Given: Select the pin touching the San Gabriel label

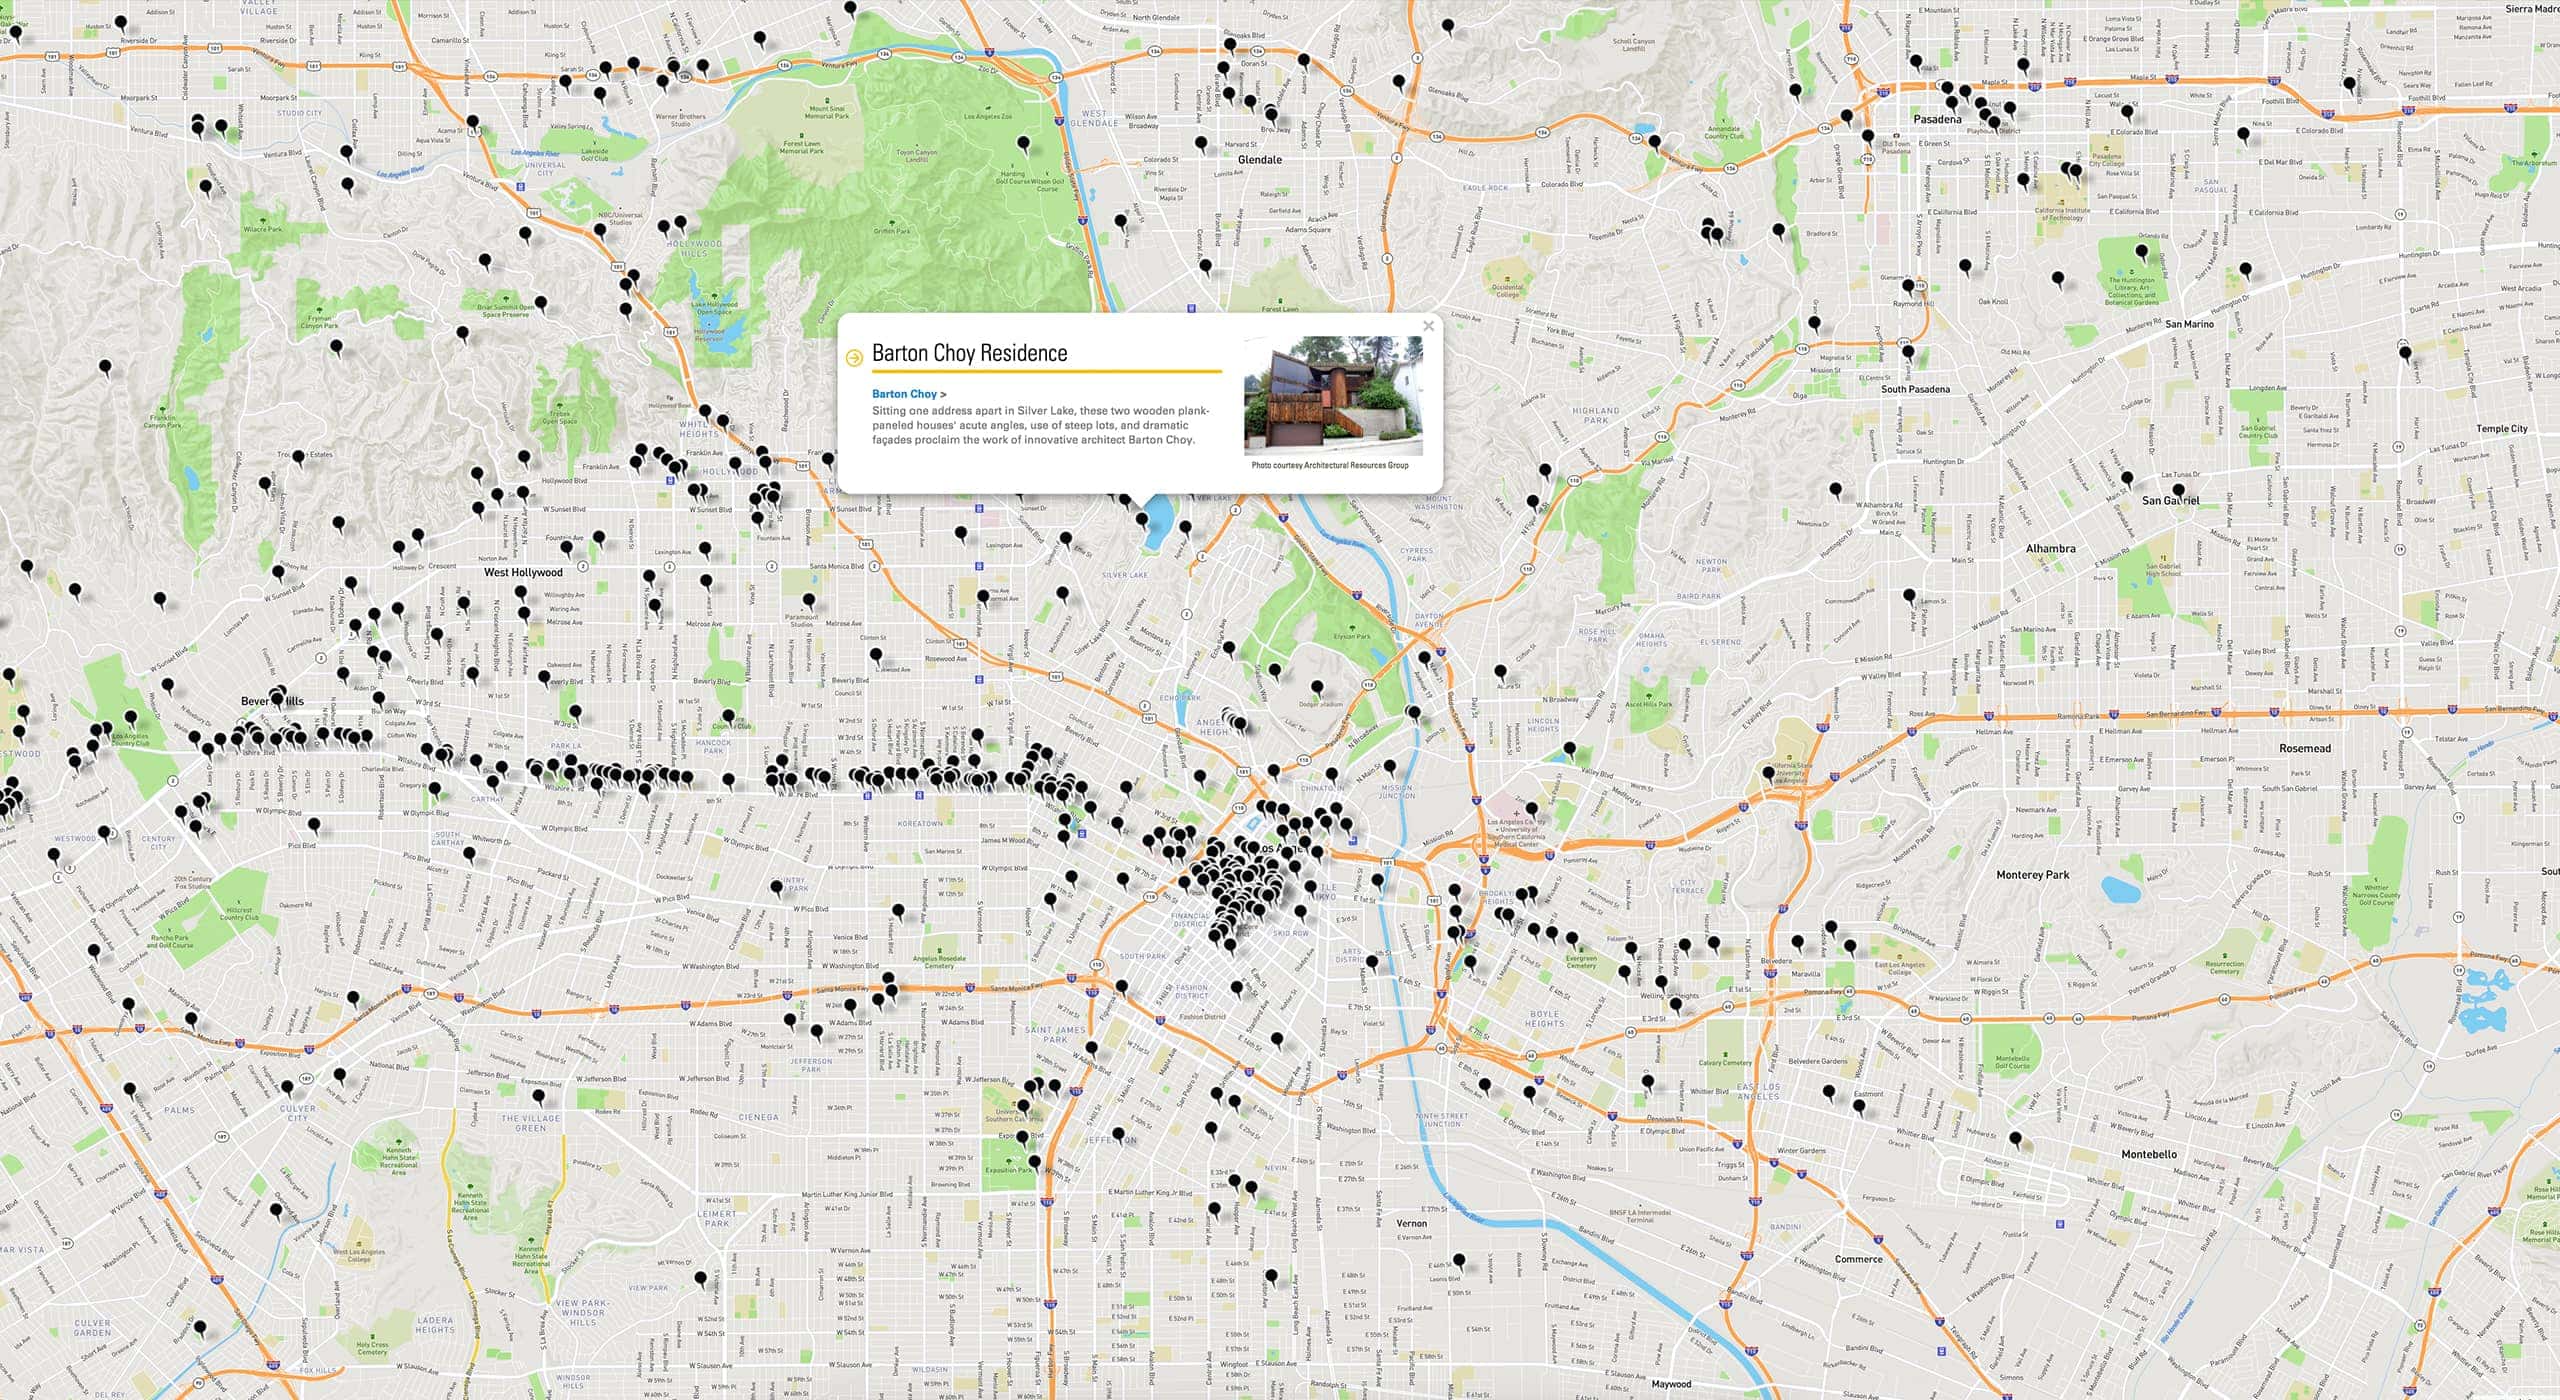Looking at the screenshot, I should pyautogui.click(x=2178, y=491).
